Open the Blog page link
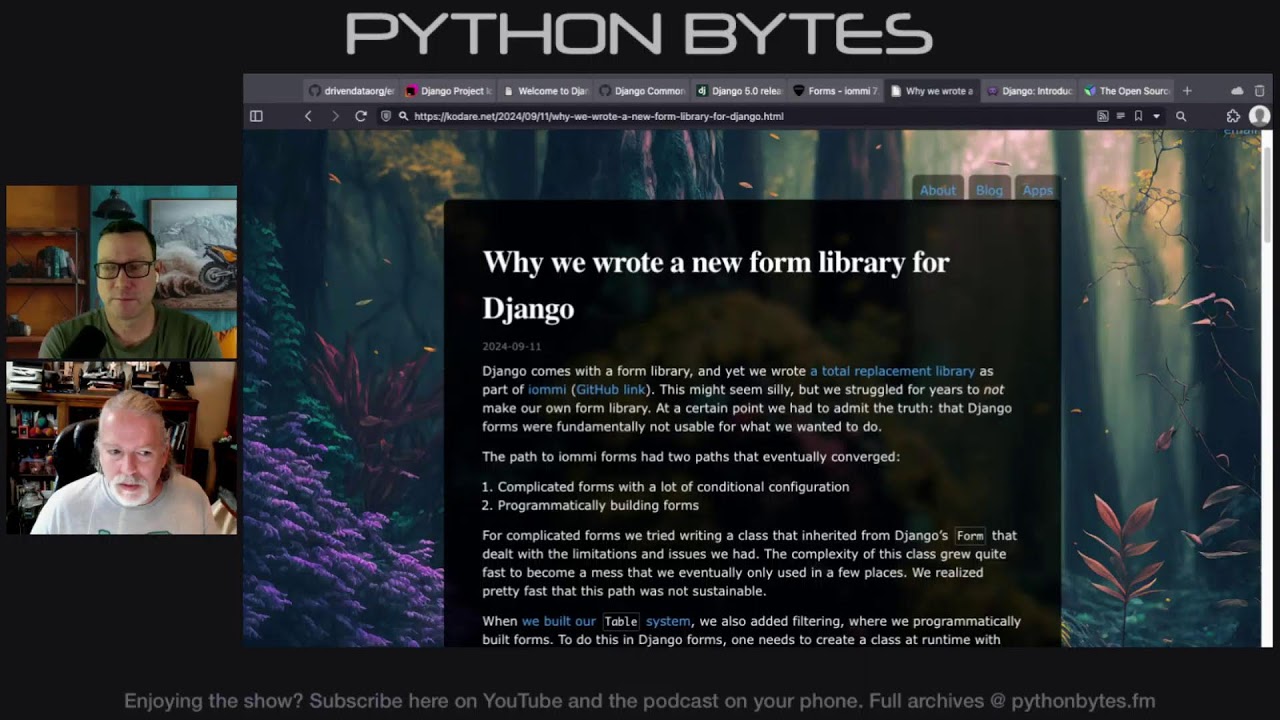The image size is (1280, 720). pos(989,190)
